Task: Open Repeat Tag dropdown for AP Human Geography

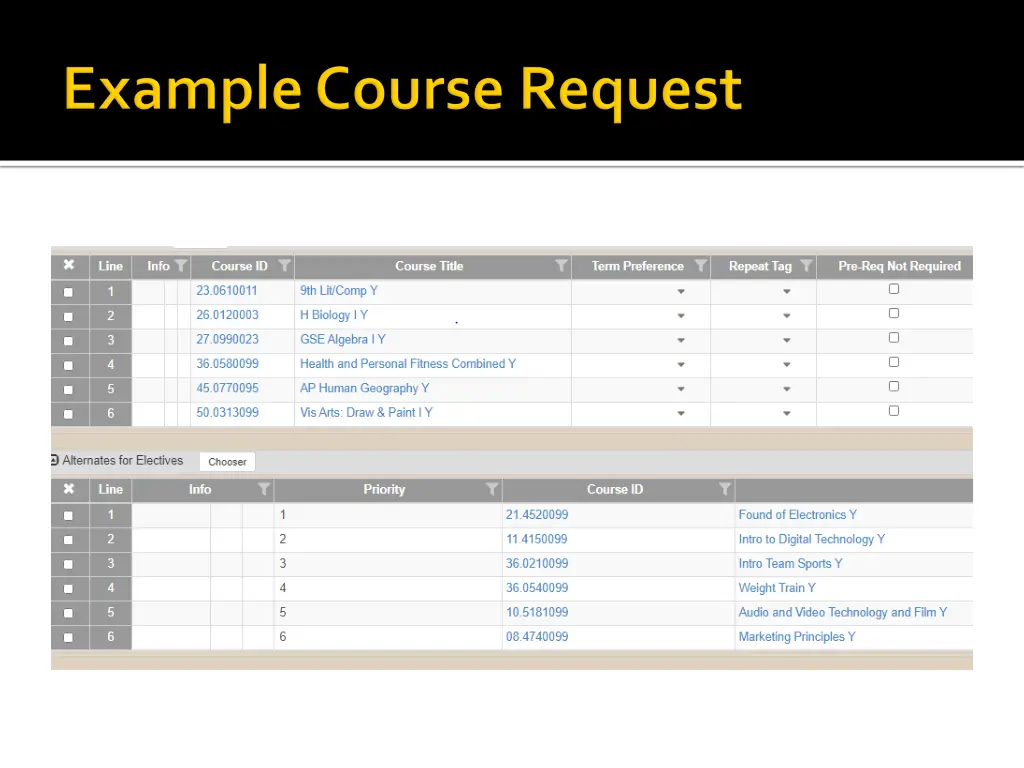Action: [x=786, y=389]
